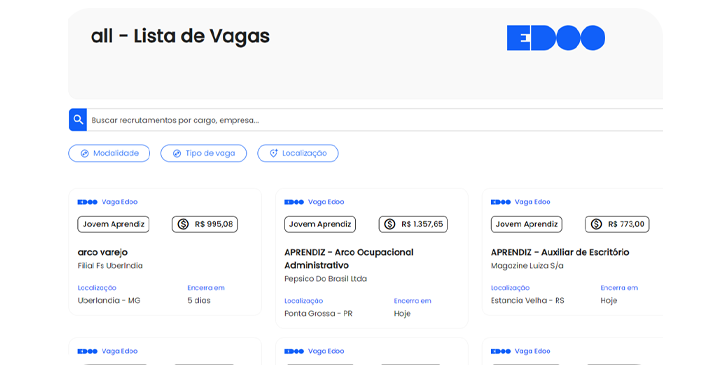Click the salary coin icon beside R$ 995,08
This screenshot has width=714, height=372.
[183, 224]
